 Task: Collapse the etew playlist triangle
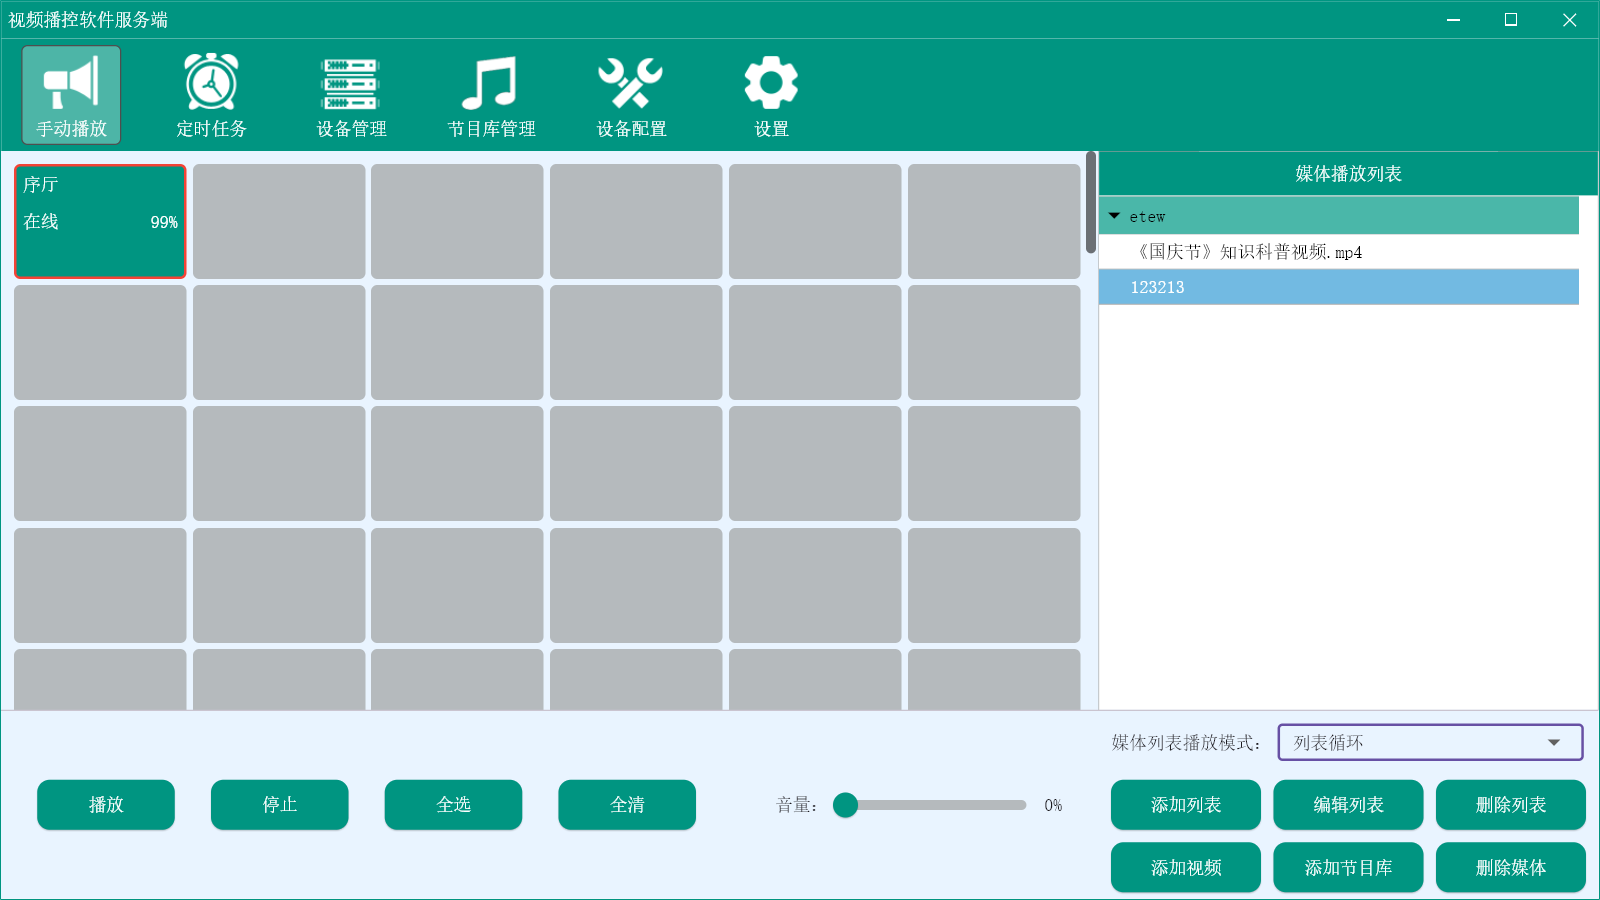tap(1114, 216)
